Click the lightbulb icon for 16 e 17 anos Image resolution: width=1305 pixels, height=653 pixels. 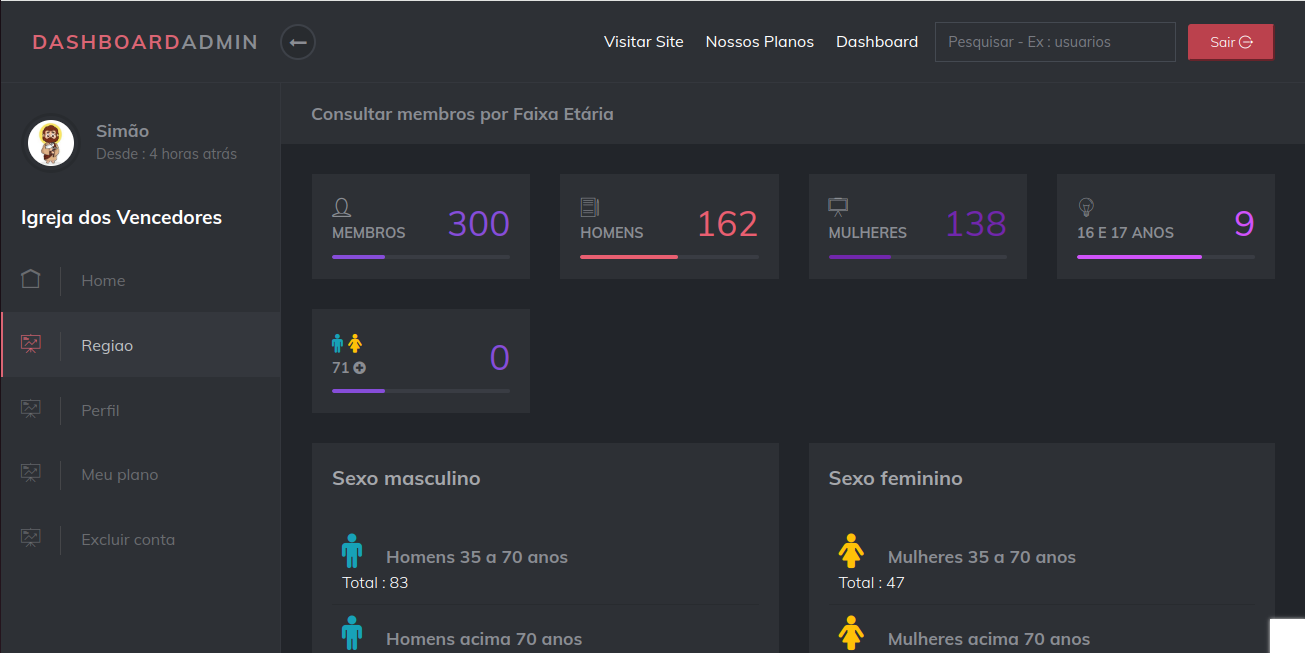(x=1086, y=207)
